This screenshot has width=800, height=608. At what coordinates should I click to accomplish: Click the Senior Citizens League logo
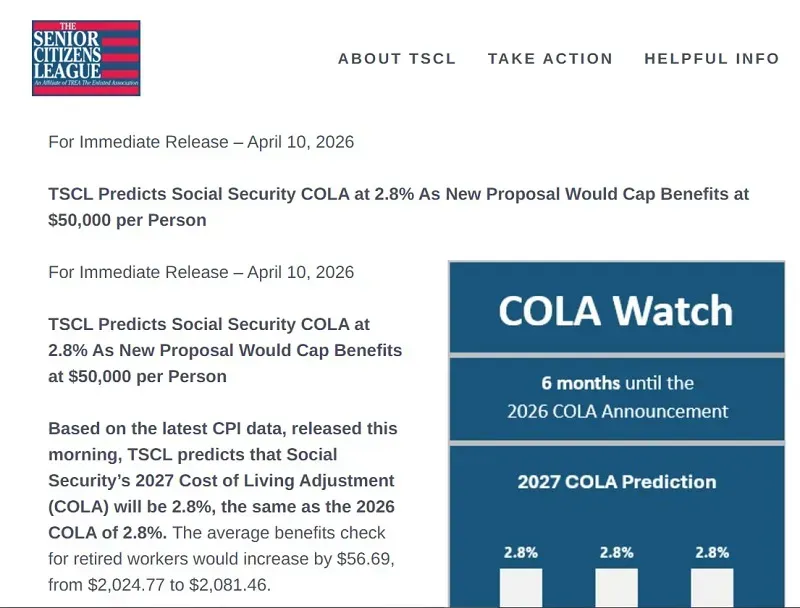[85, 54]
